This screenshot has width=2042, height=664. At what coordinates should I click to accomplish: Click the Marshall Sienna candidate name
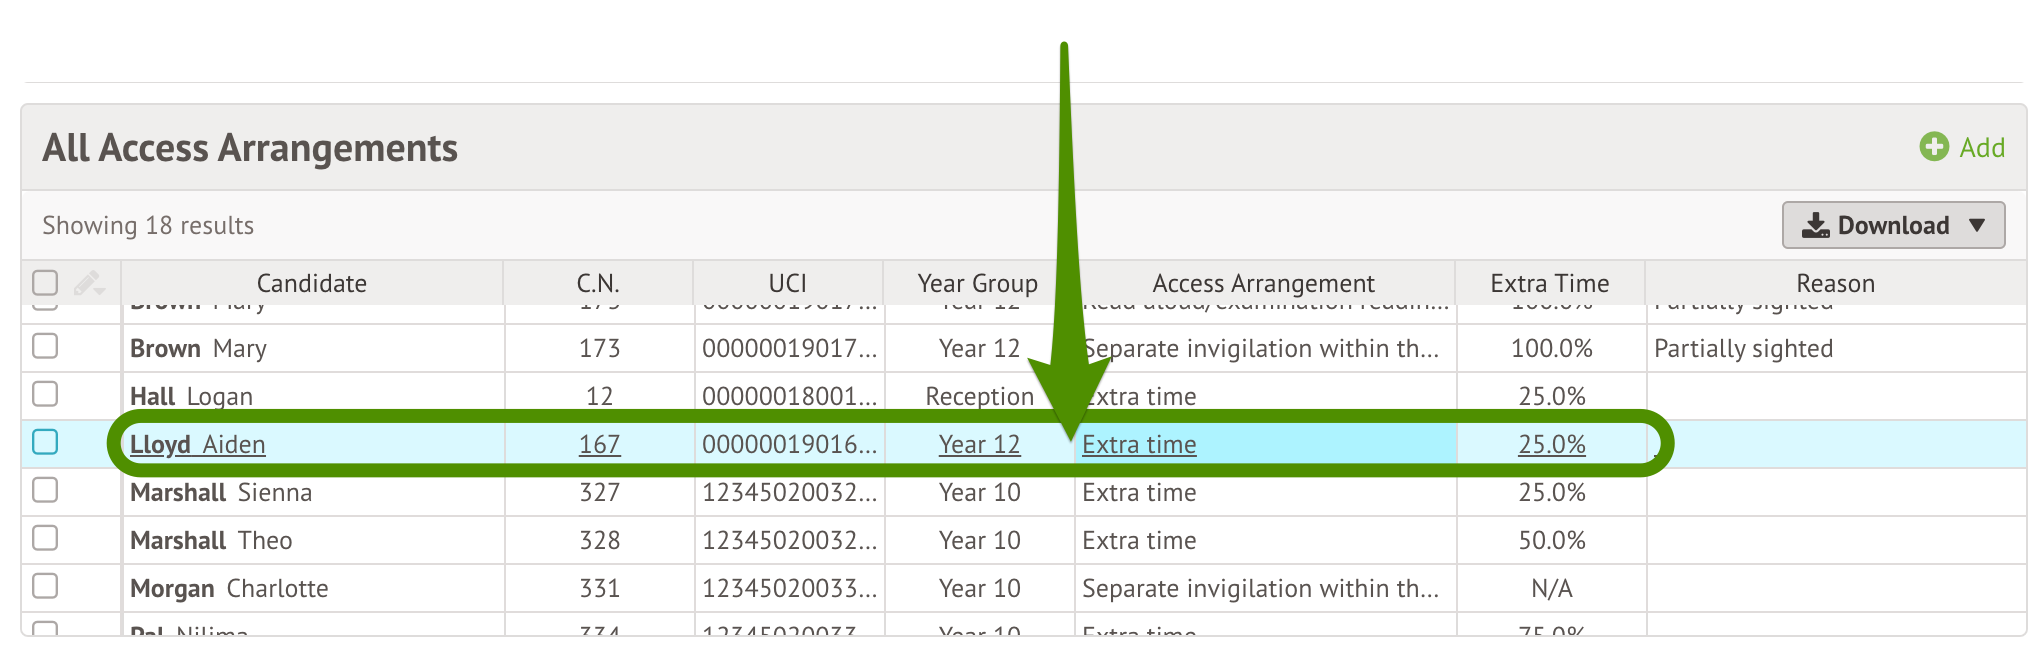coord(221,493)
